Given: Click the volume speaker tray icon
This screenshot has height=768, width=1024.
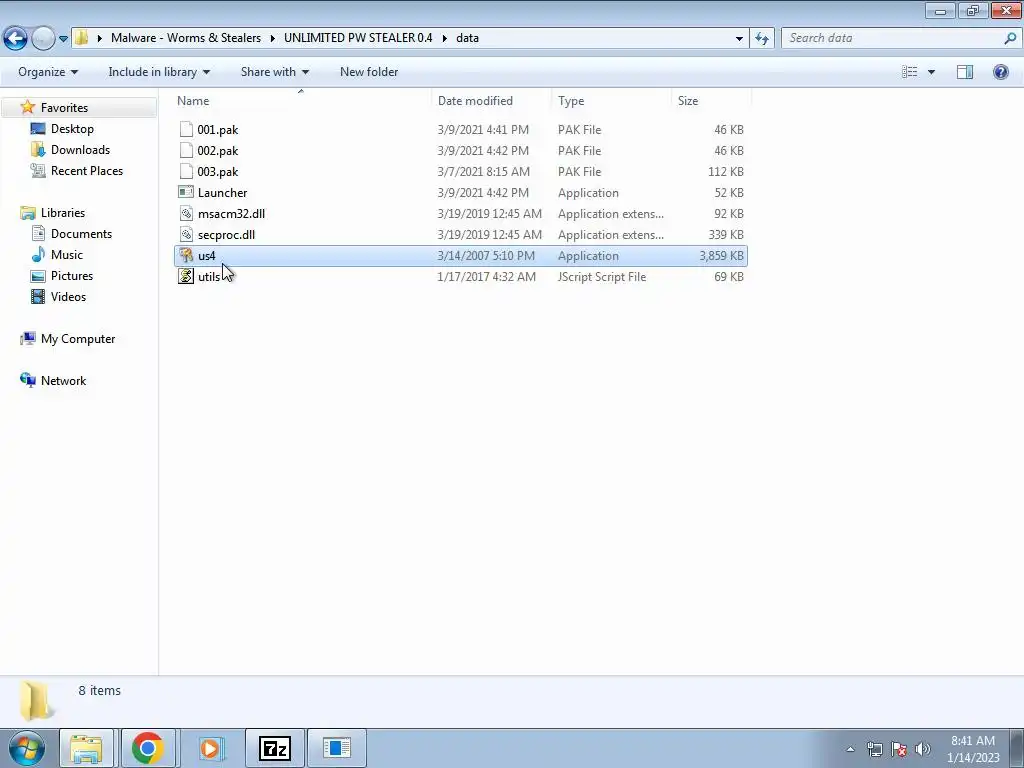Looking at the screenshot, I should 923,749.
